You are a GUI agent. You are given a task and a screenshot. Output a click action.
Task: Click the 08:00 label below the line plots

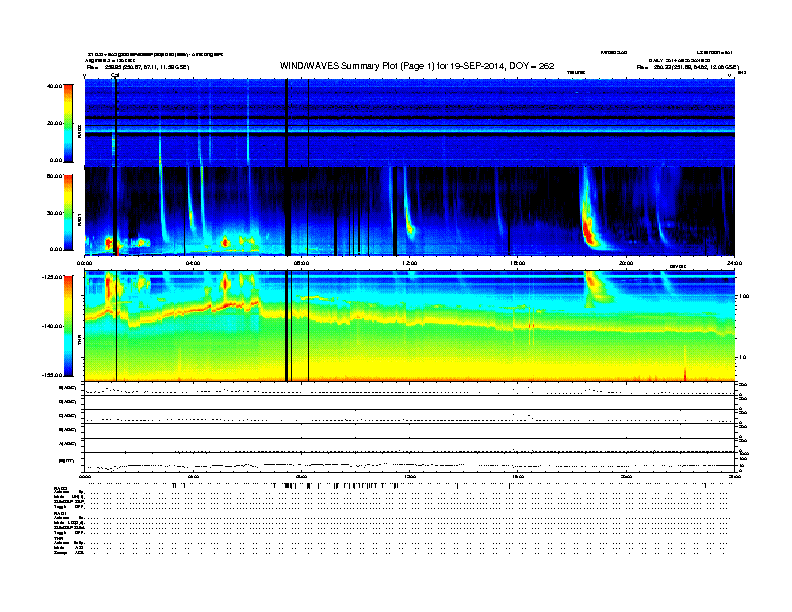(x=301, y=476)
